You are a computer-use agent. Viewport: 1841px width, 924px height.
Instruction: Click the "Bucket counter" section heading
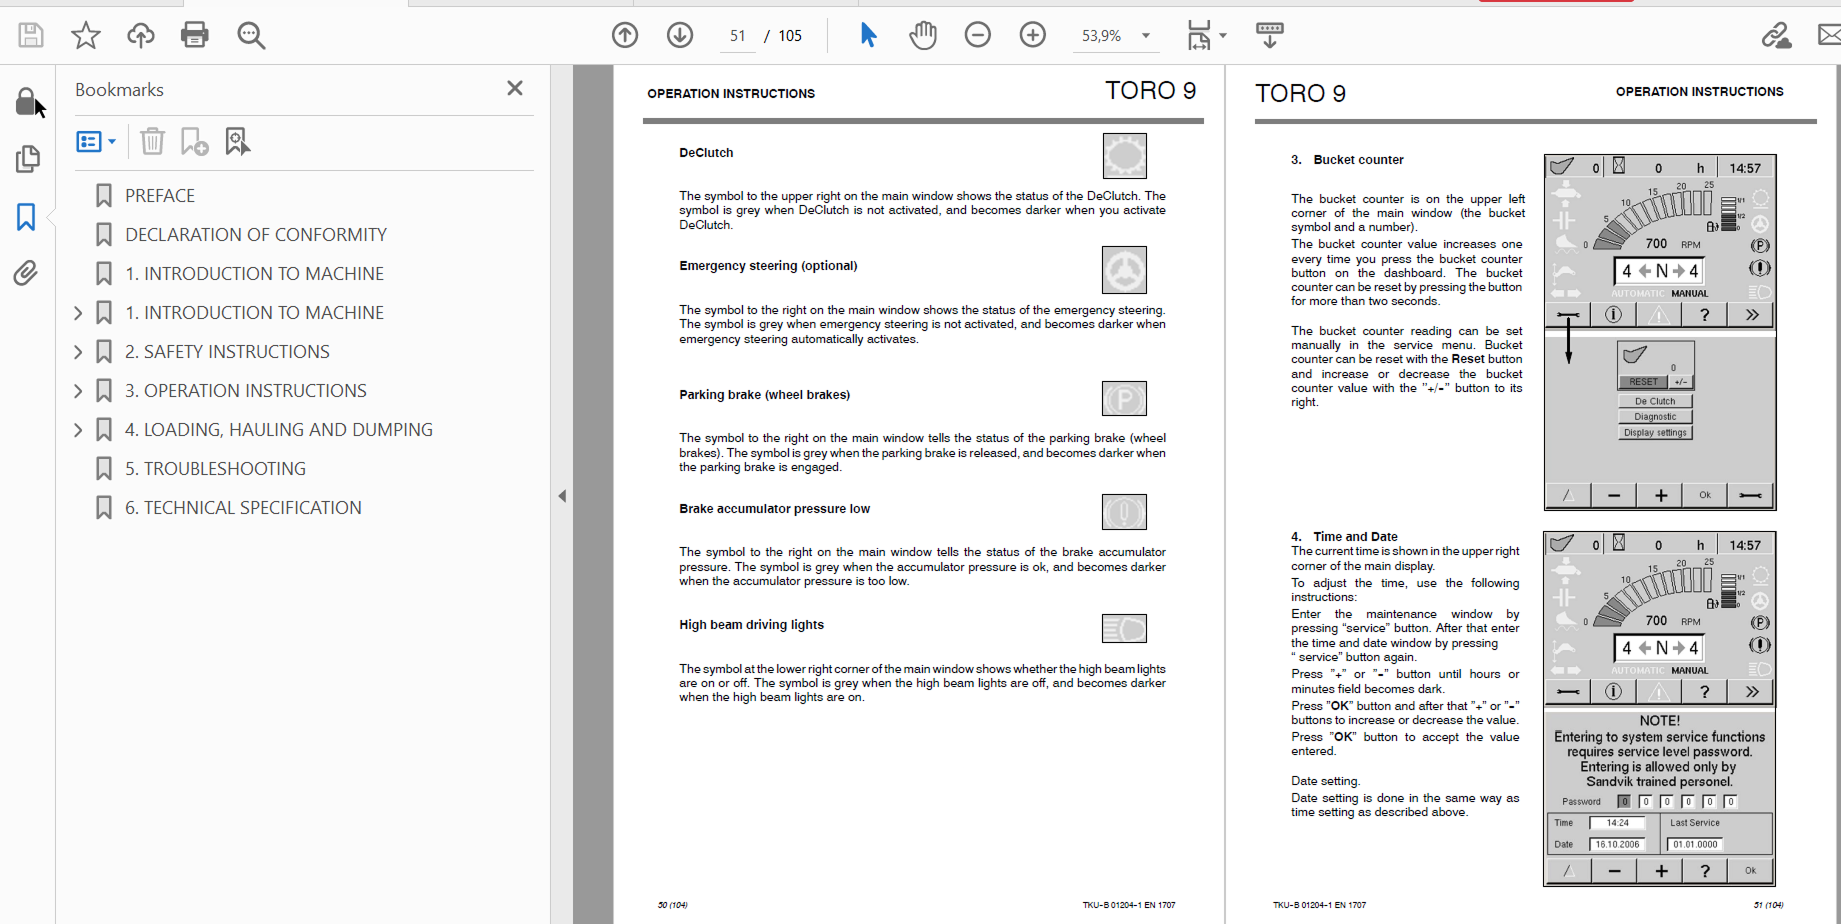pos(1358,160)
